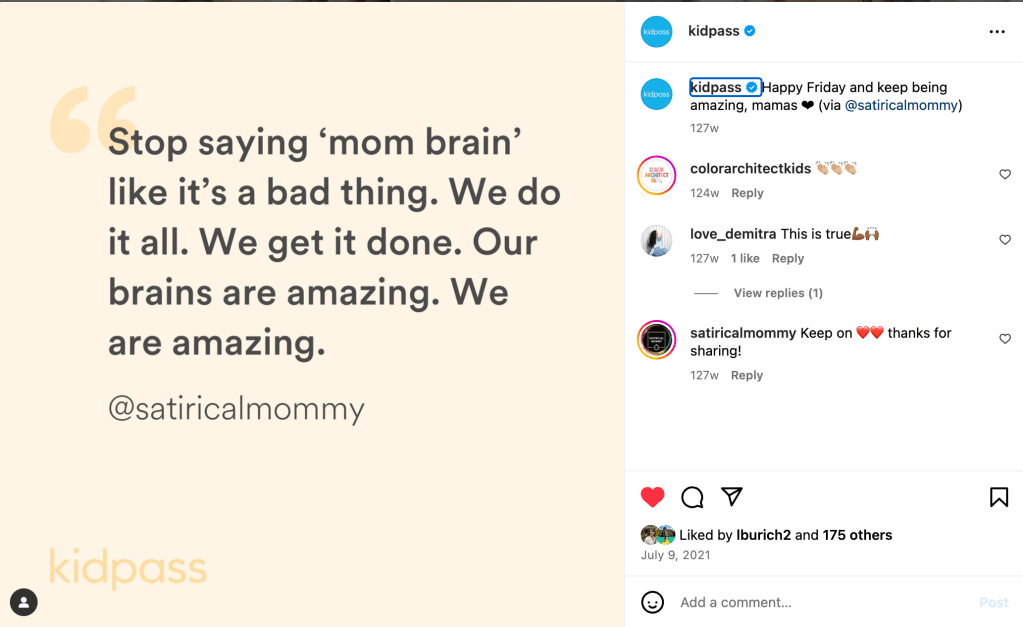Share the post with paper plane icon
This screenshot has height=627, width=1023.
pos(732,497)
